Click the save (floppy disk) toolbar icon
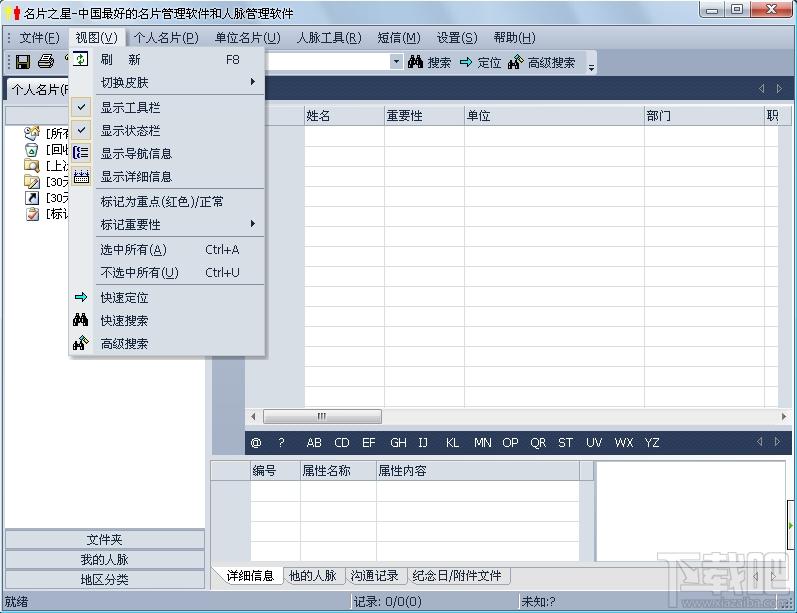The image size is (797, 613). coord(22,62)
